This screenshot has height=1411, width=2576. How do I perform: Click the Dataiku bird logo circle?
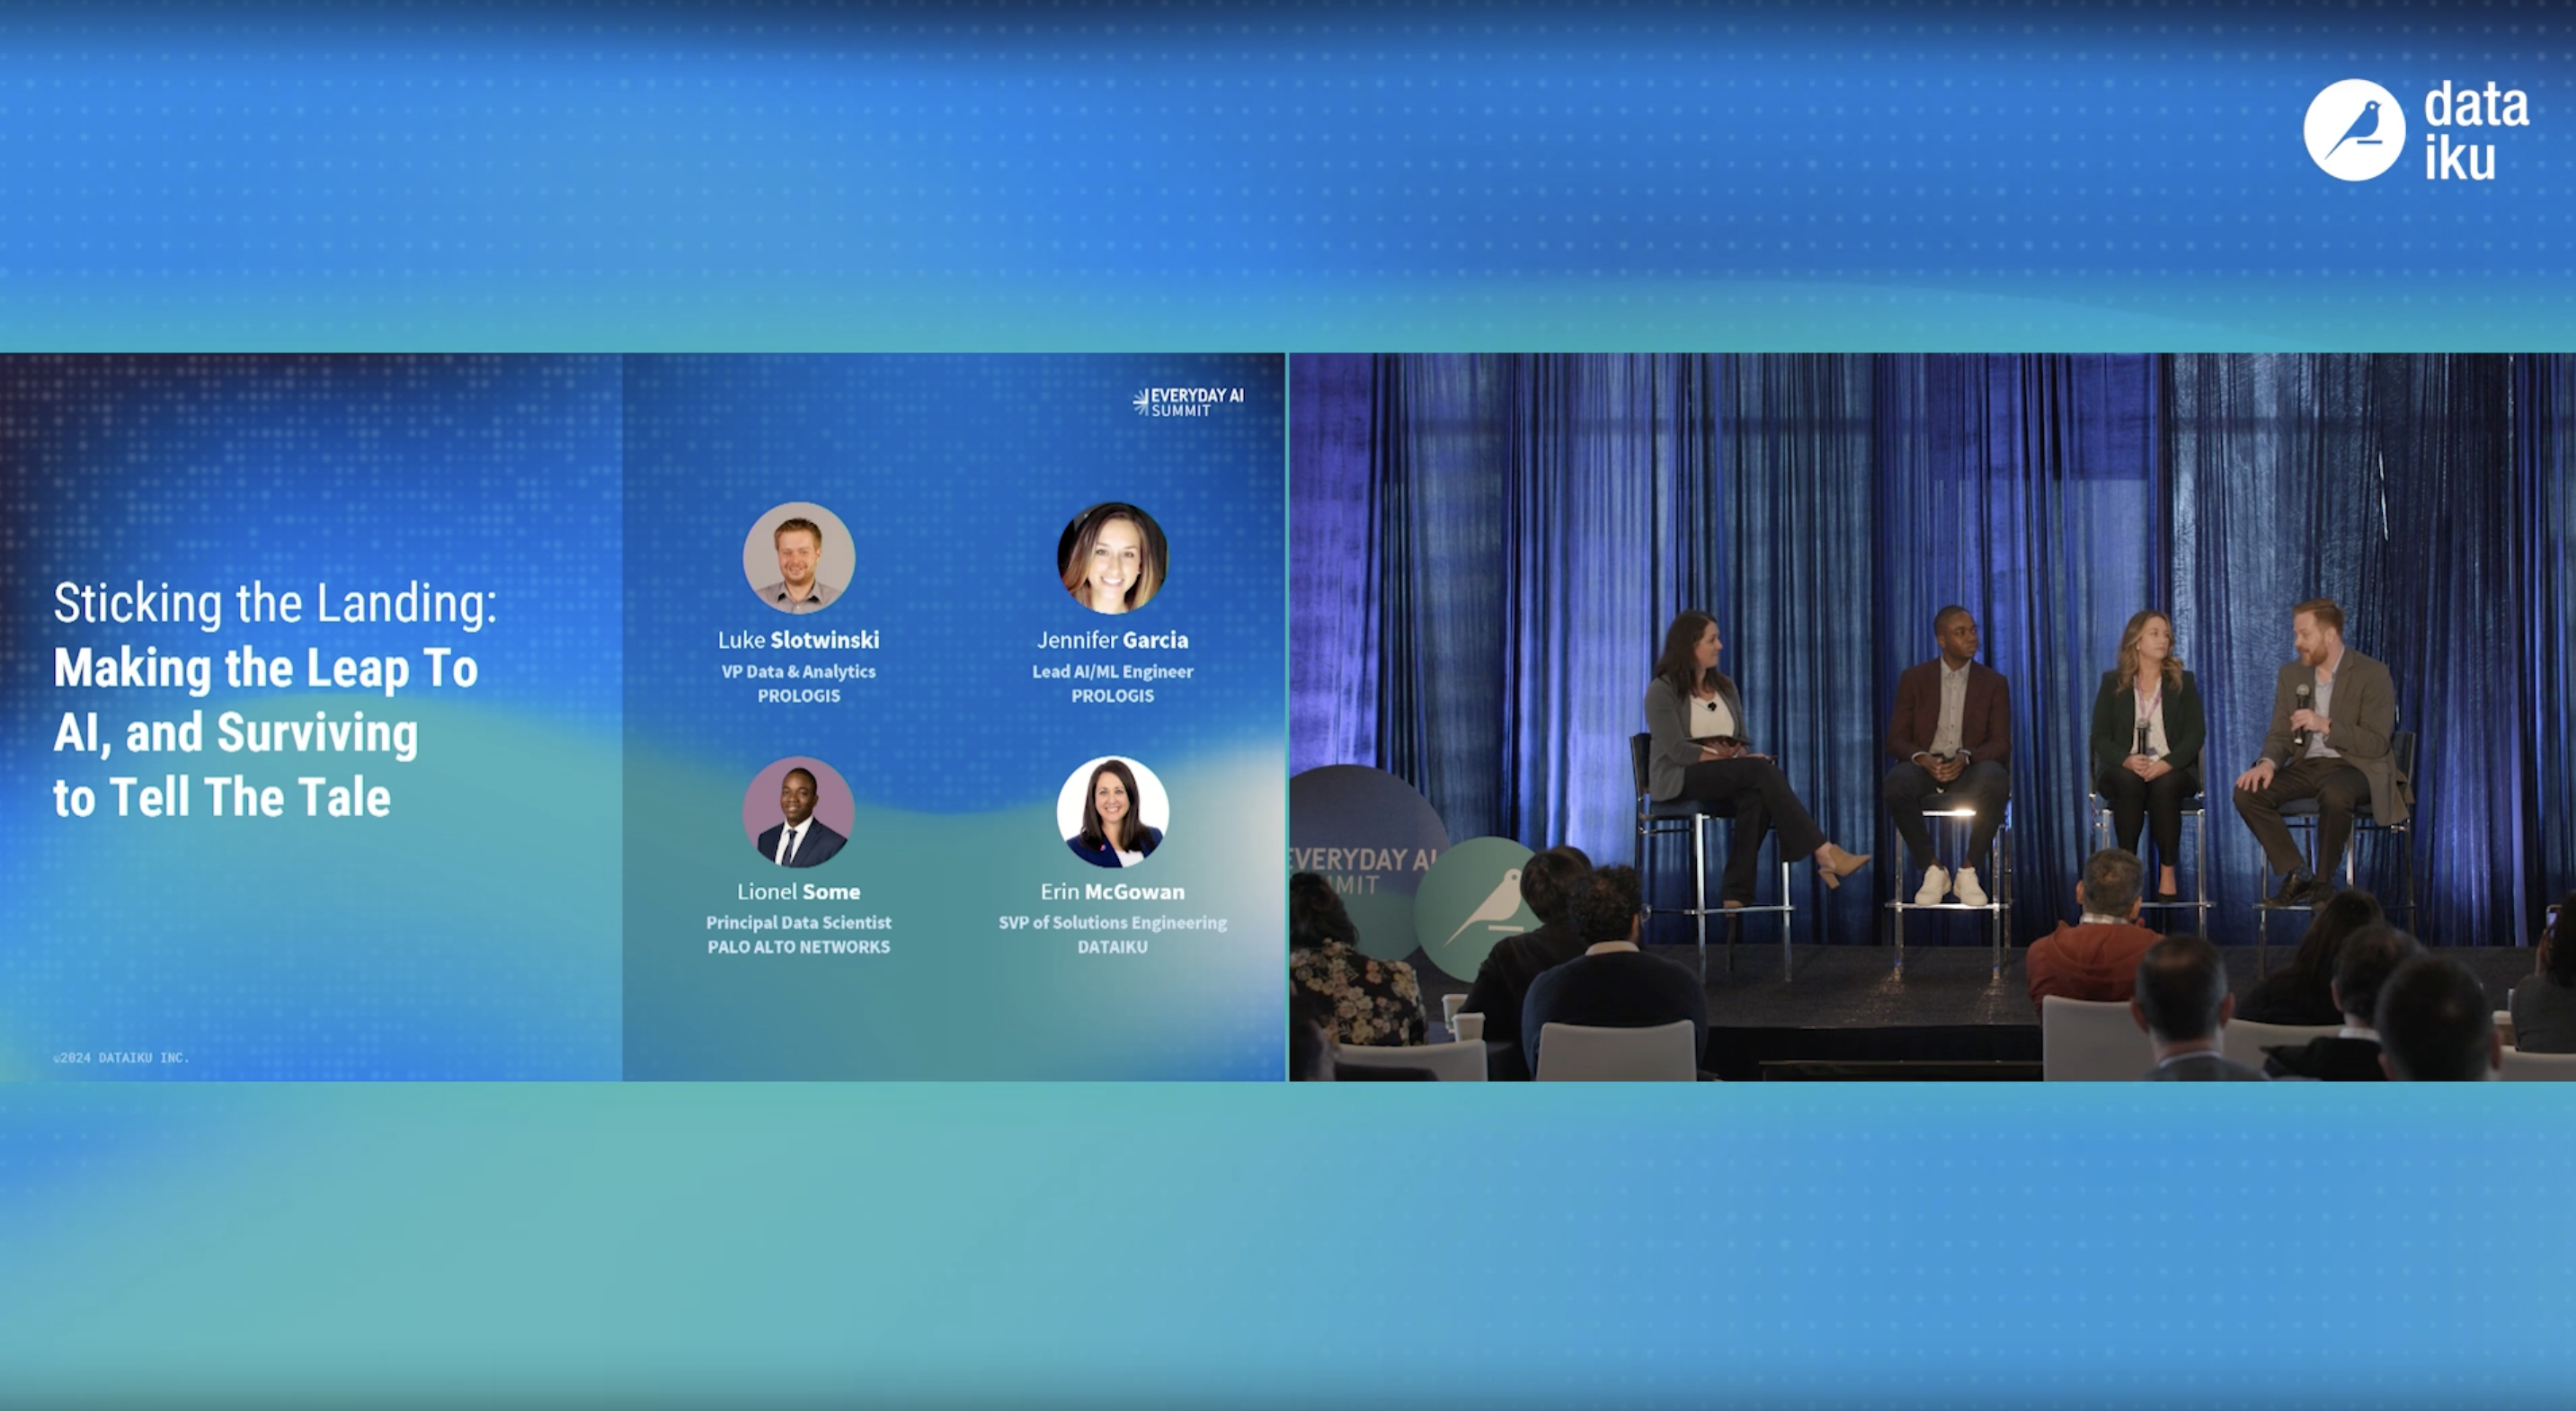tap(2353, 130)
